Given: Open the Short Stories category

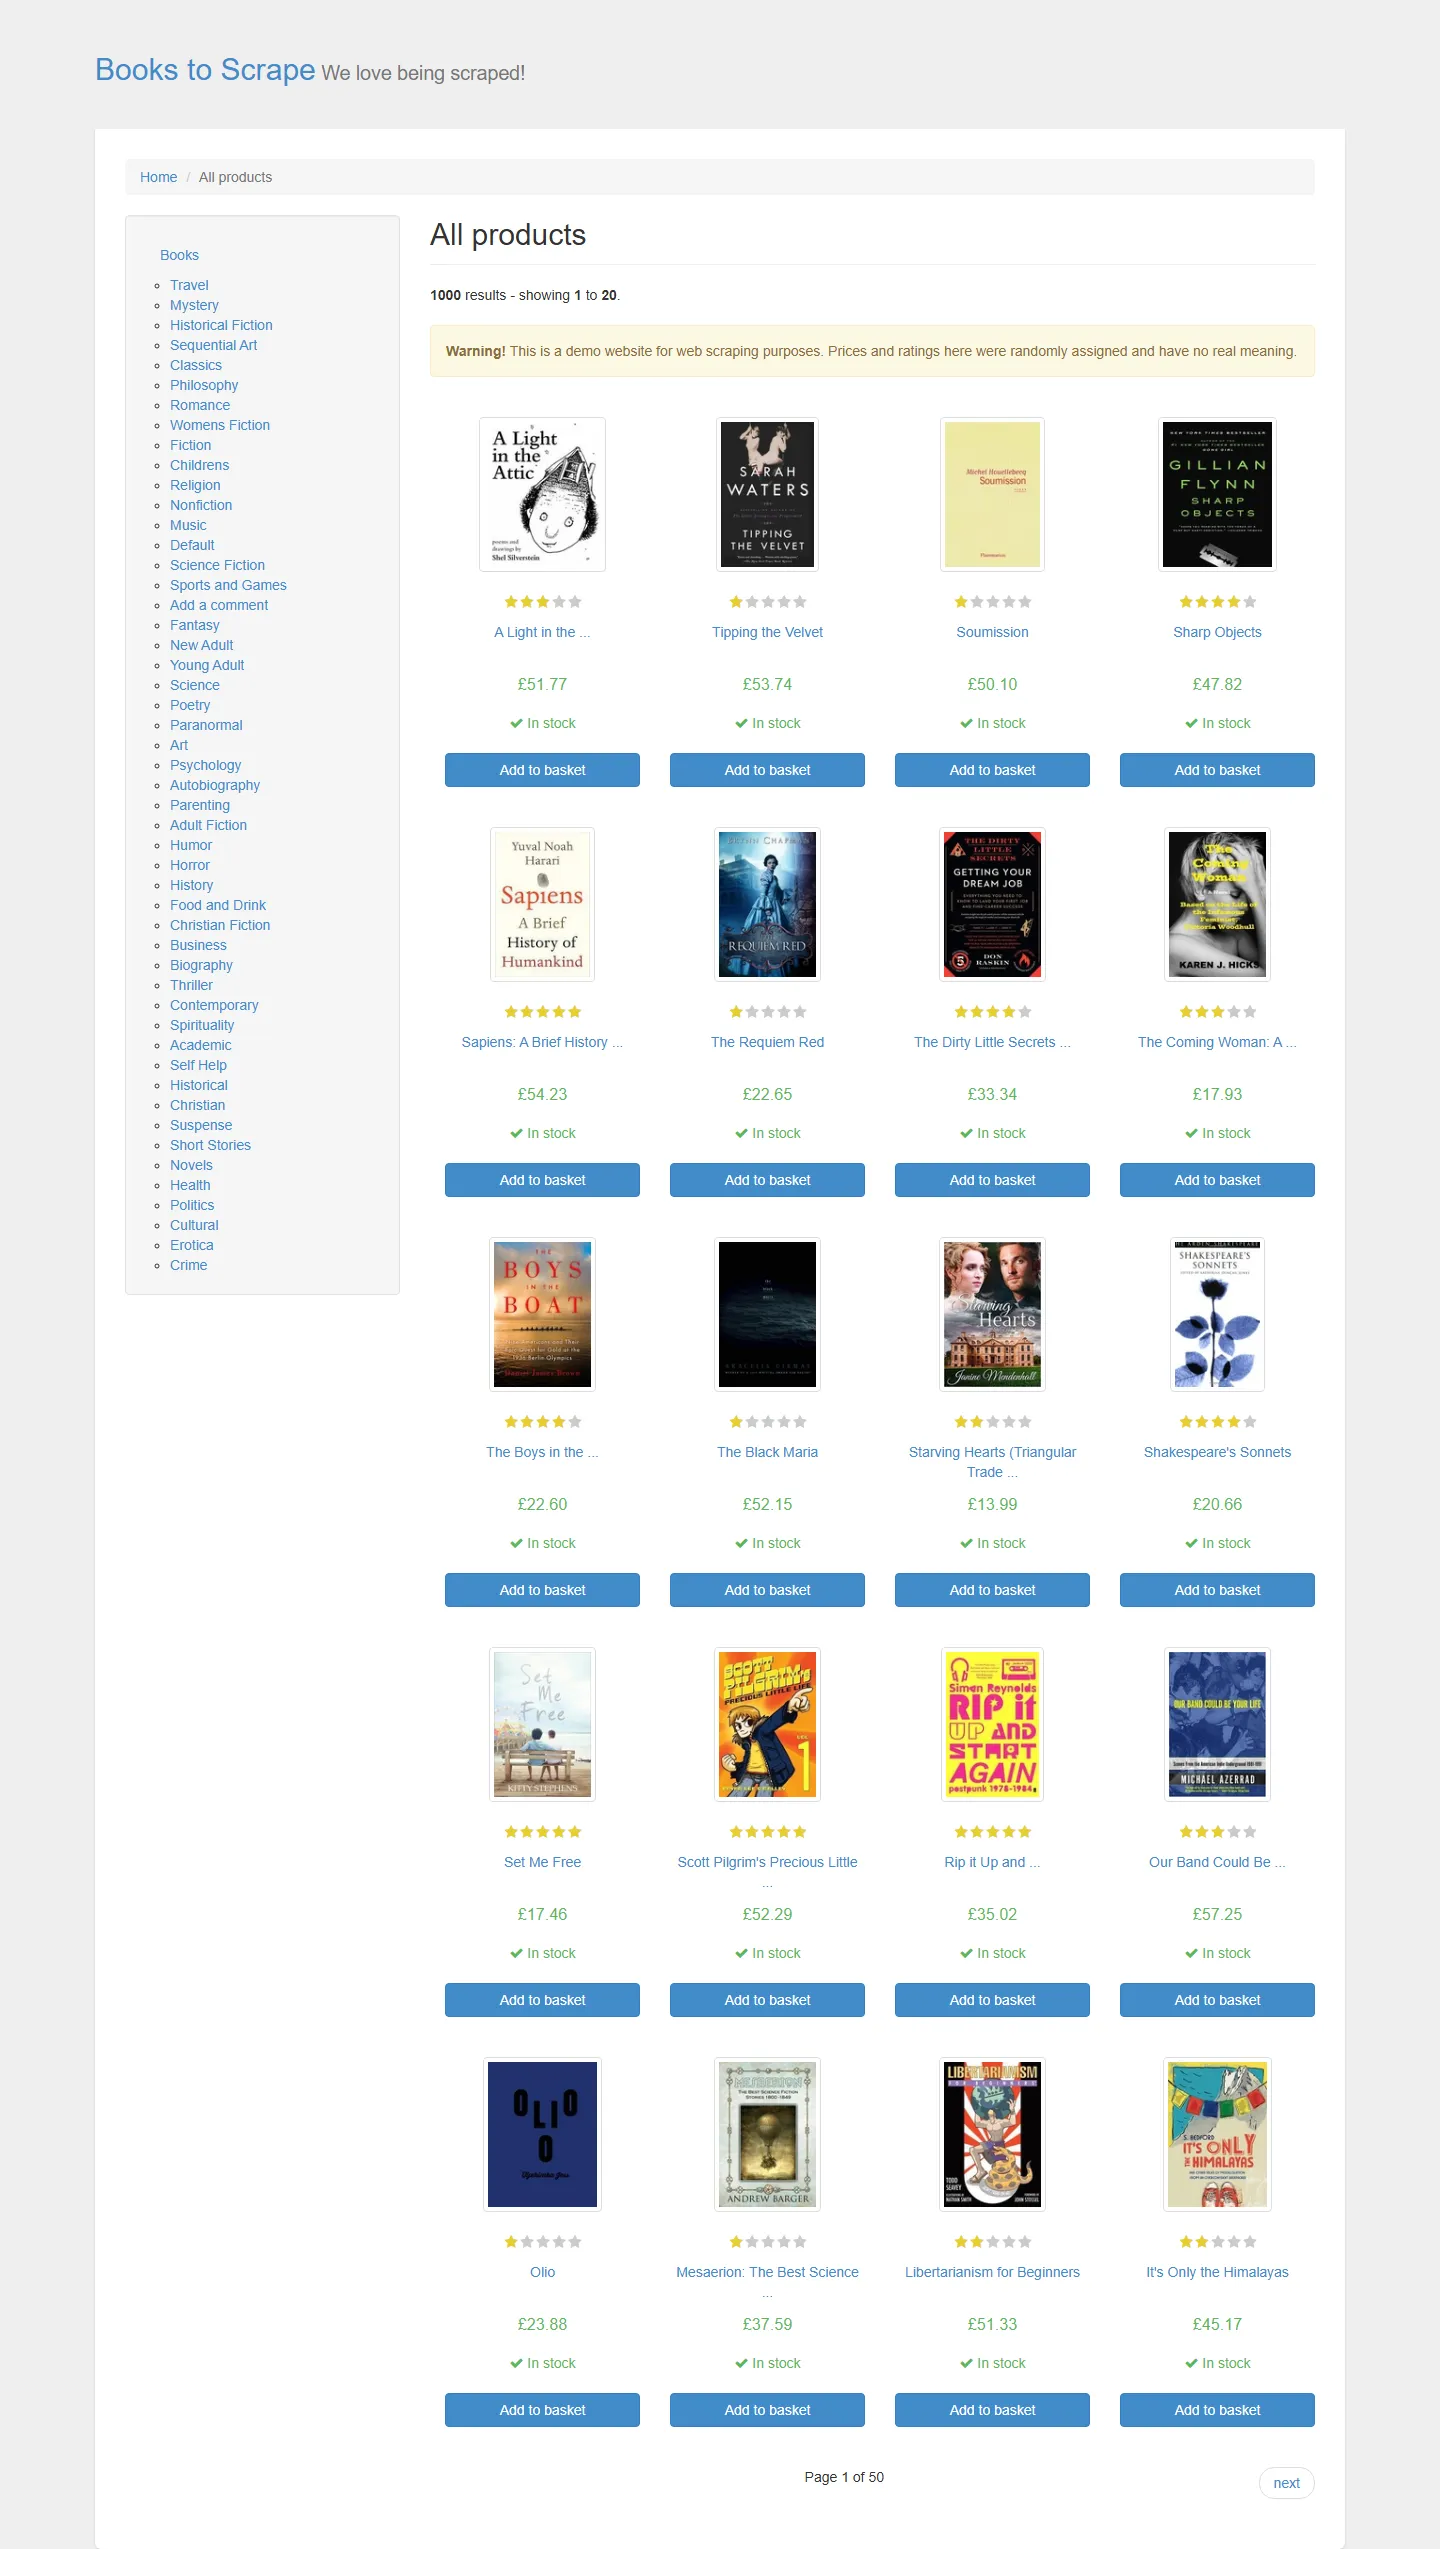Looking at the screenshot, I should coord(210,1145).
